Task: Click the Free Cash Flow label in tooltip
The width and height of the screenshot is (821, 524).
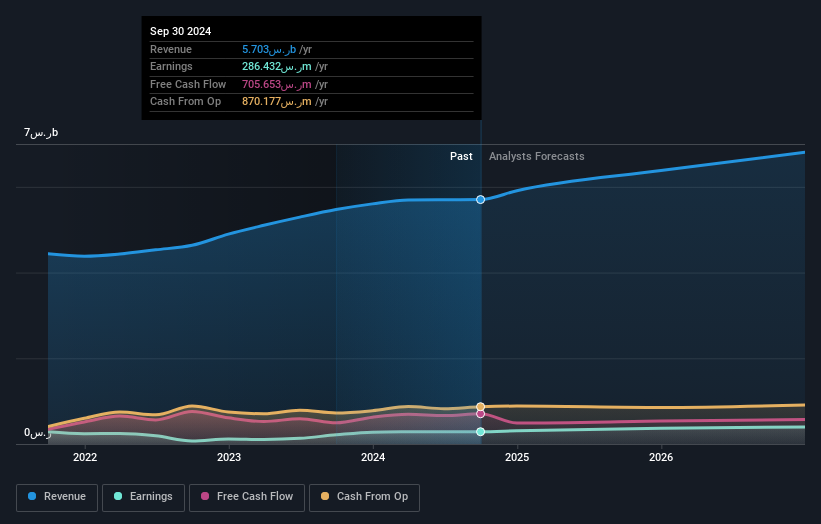Action: (x=188, y=84)
